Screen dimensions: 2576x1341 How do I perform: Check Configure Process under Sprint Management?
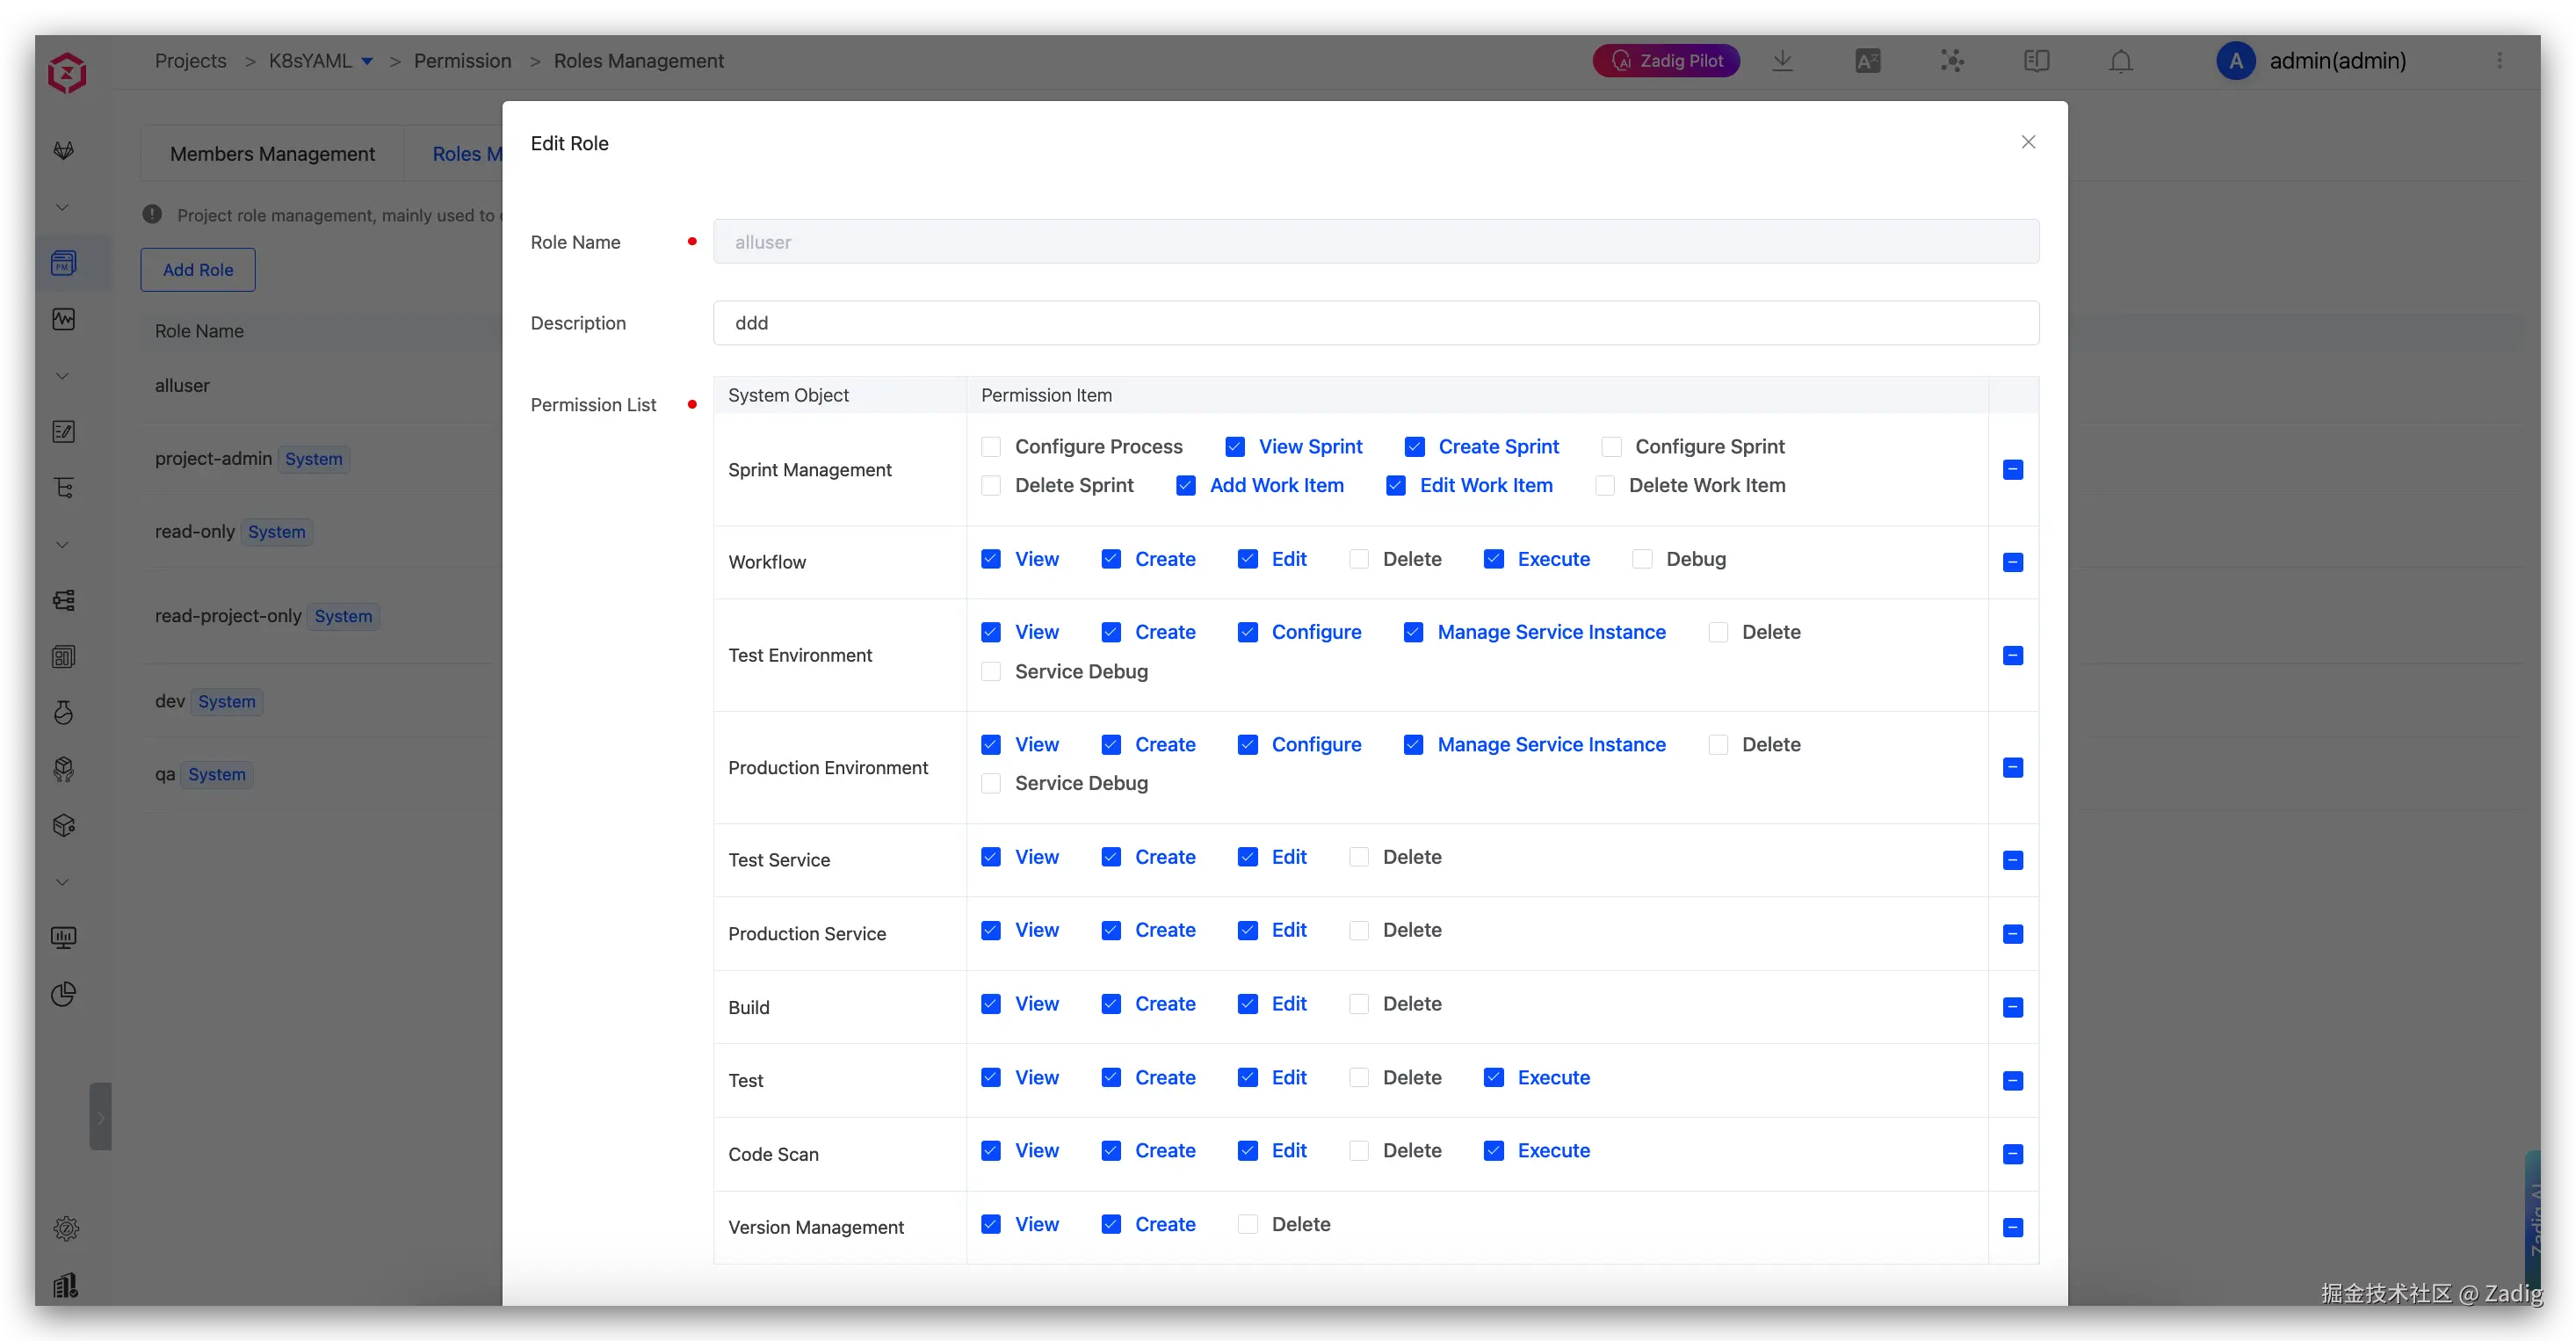pos(991,447)
